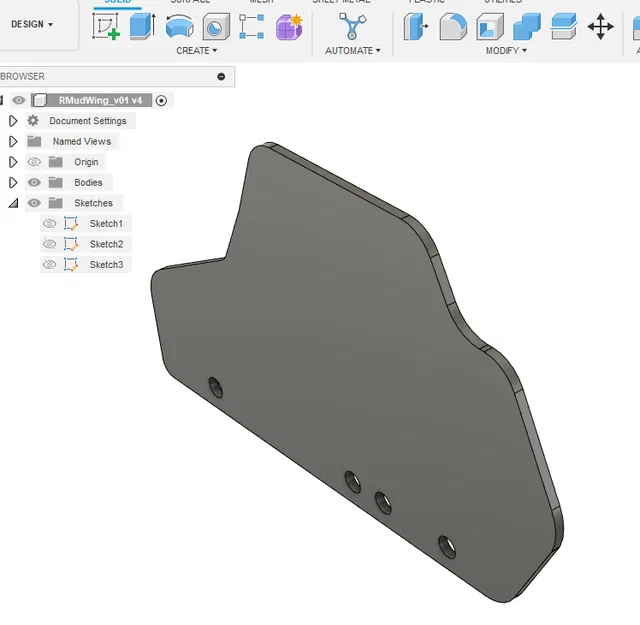Click the leftmost hole in the plate
The image size is (640, 625).
coord(216,387)
